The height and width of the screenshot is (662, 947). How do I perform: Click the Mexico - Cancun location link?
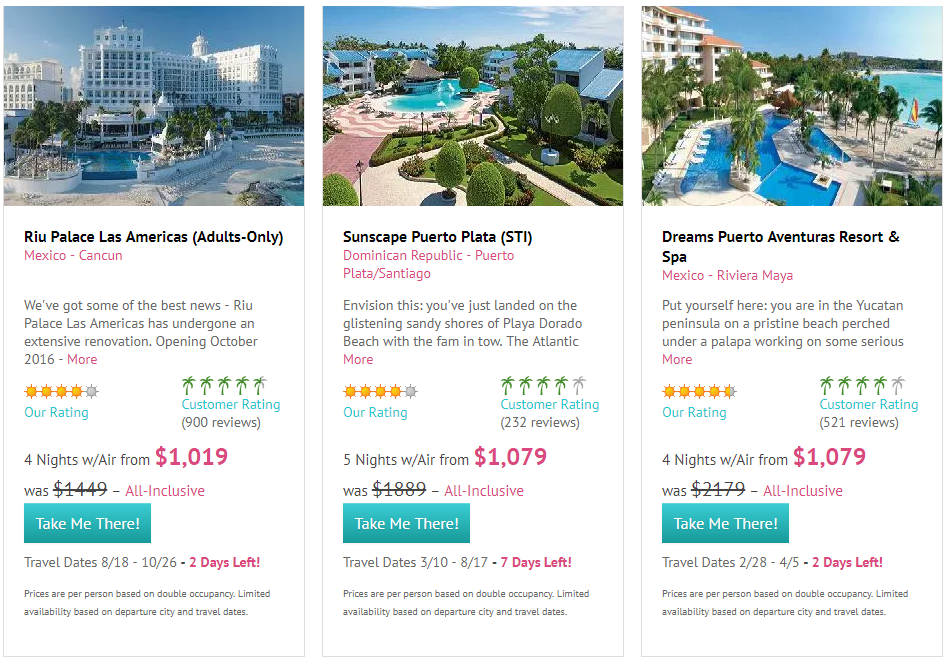coord(72,256)
